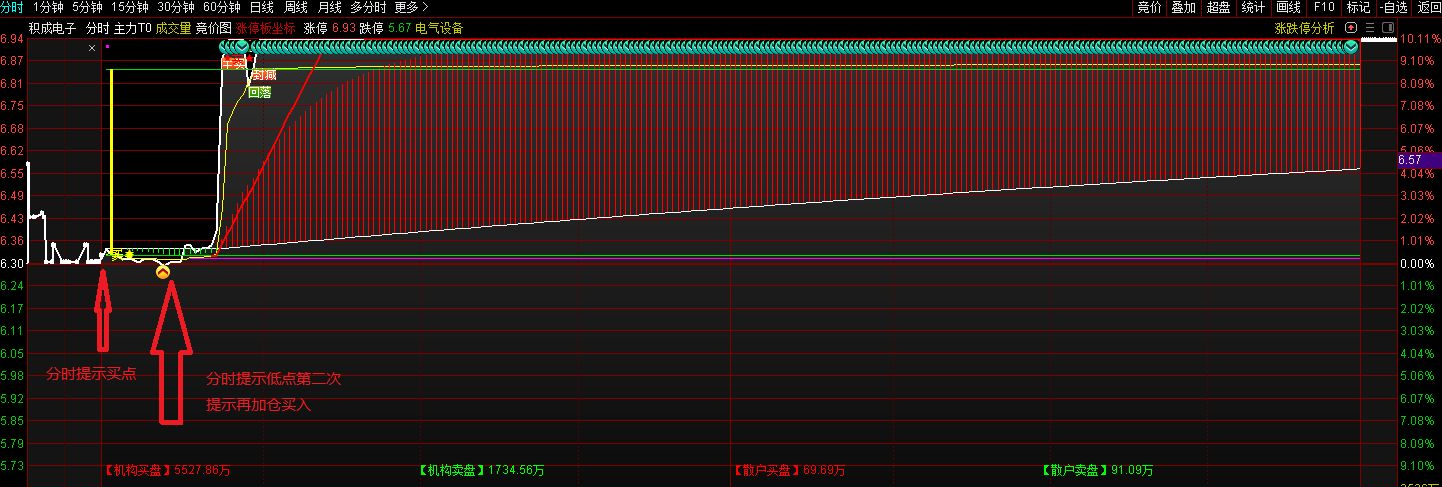1442x487 pixels.
Task: Click the 跌停 5.67 price label
Action: [384, 28]
